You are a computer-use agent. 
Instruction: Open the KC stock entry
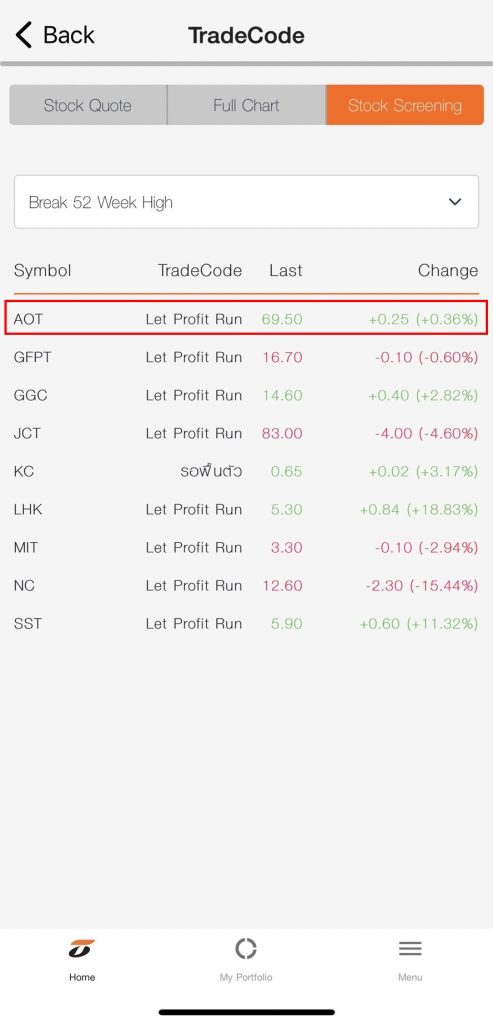246,471
